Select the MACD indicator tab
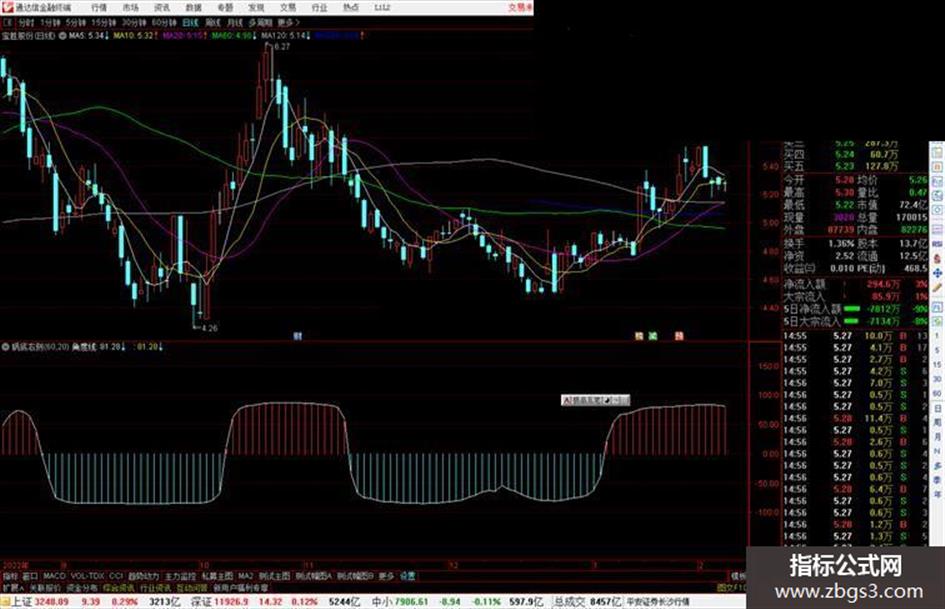945x609 pixels. click(54, 576)
